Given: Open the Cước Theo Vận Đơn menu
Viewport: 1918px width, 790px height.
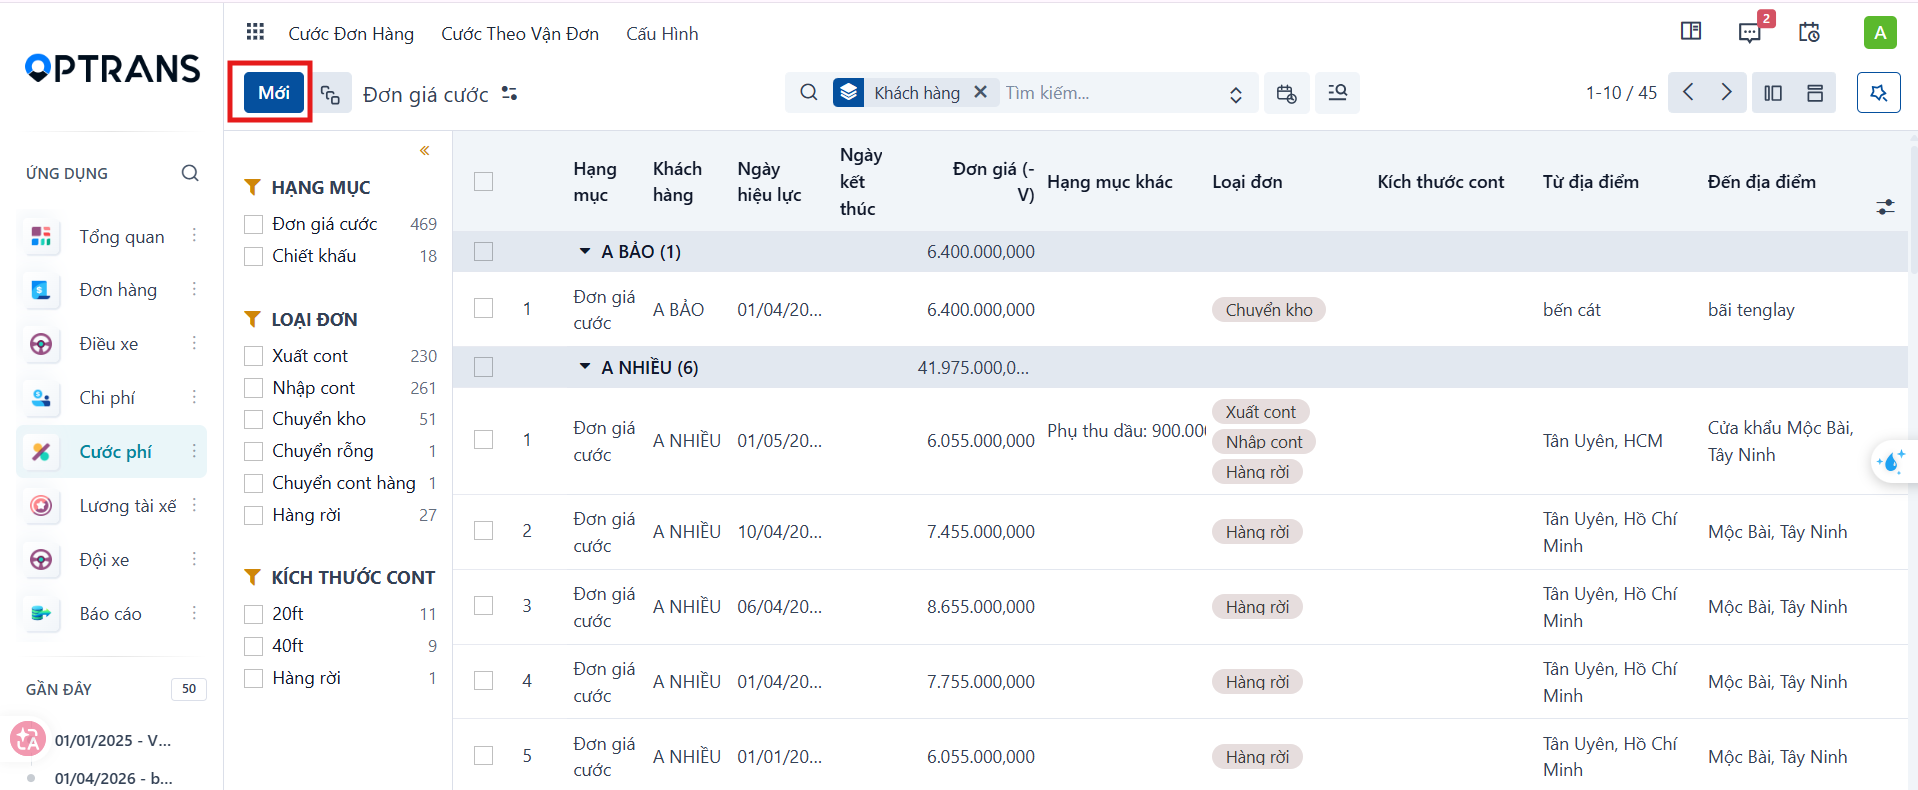Looking at the screenshot, I should tap(520, 33).
